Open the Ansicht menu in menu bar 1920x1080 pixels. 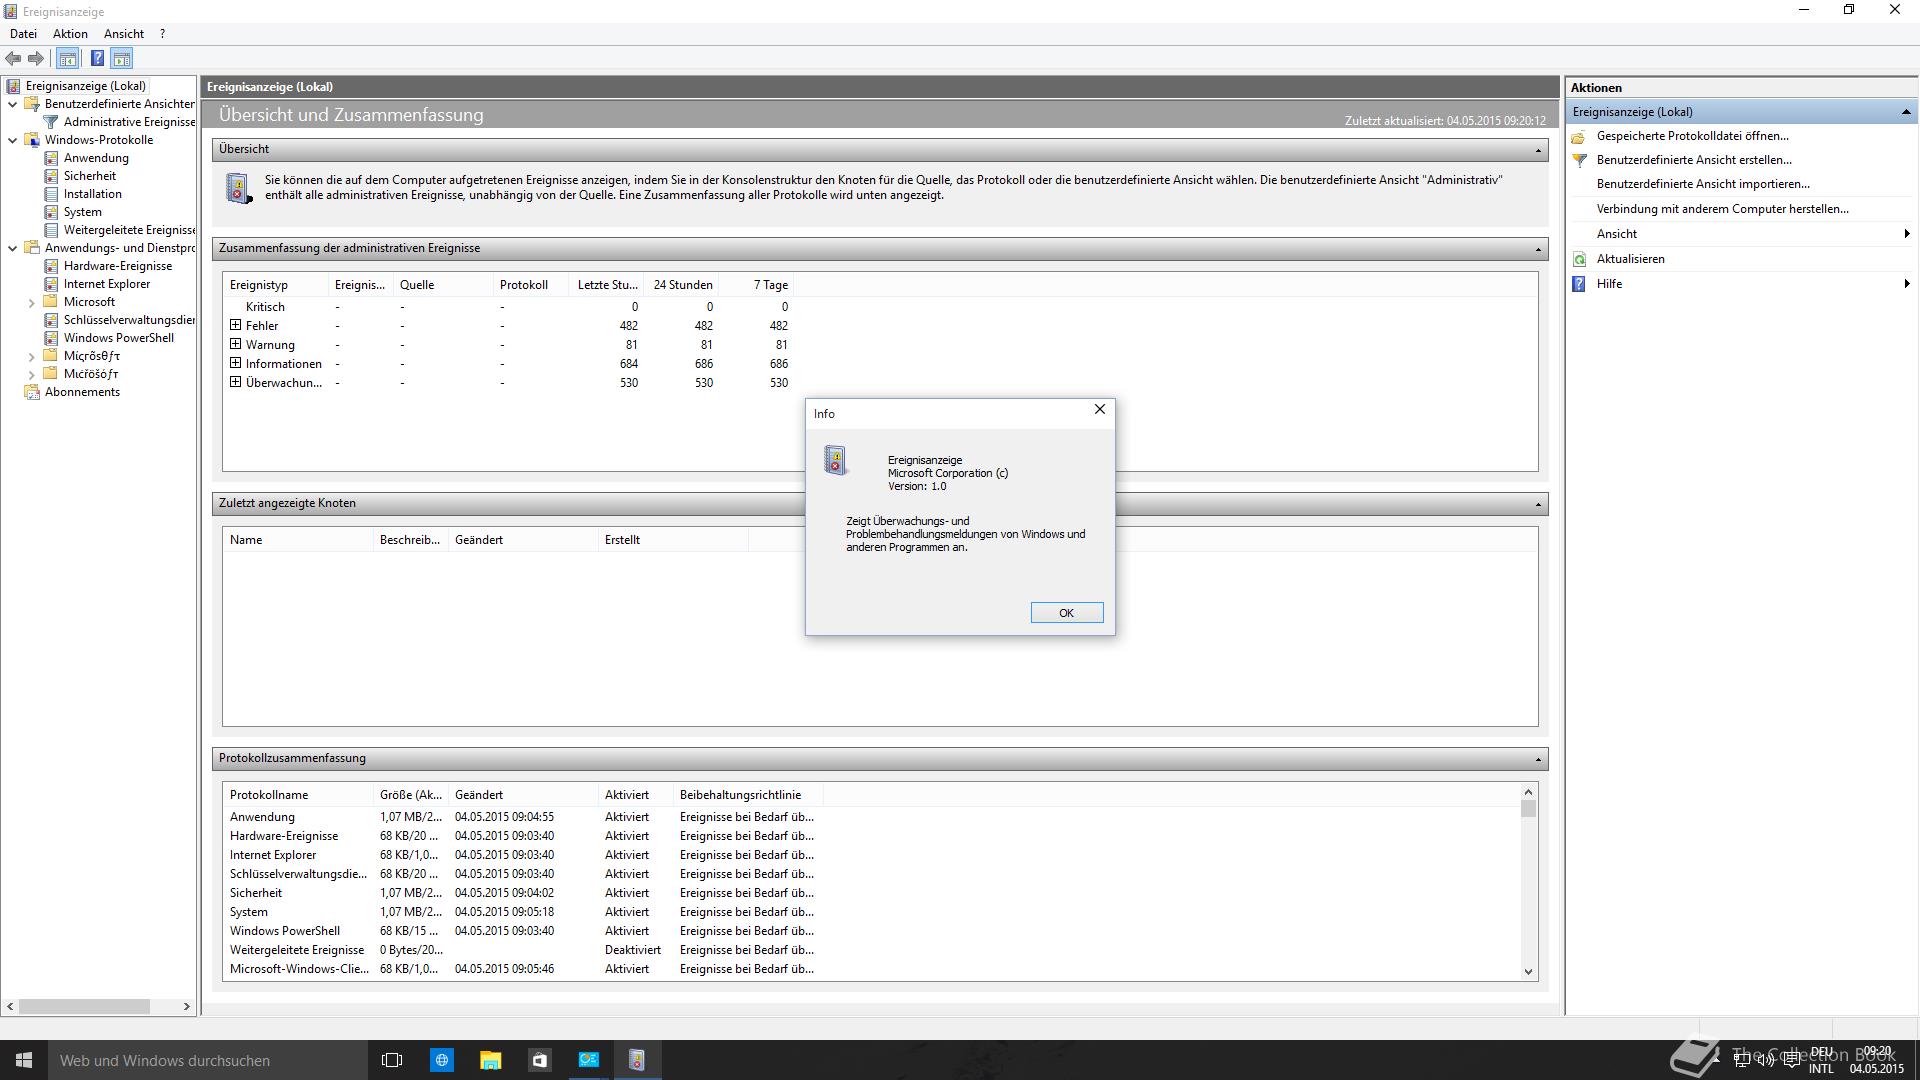(124, 34)
